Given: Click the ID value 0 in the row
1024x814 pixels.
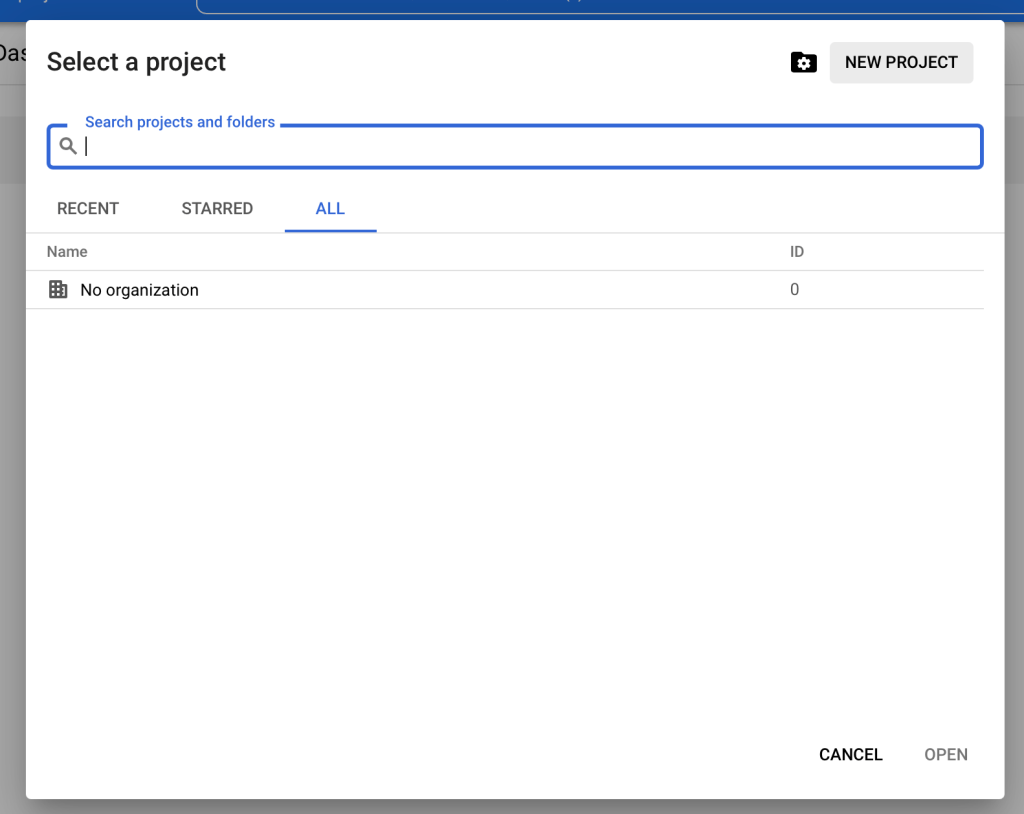Looking at the screenshot, I should (795, 290).
